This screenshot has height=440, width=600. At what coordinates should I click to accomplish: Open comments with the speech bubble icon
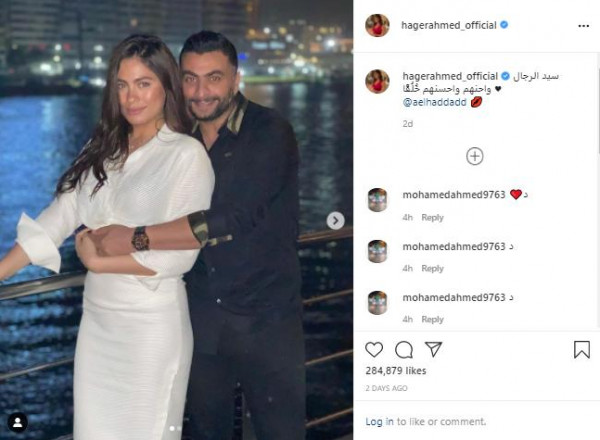[404, 350]
